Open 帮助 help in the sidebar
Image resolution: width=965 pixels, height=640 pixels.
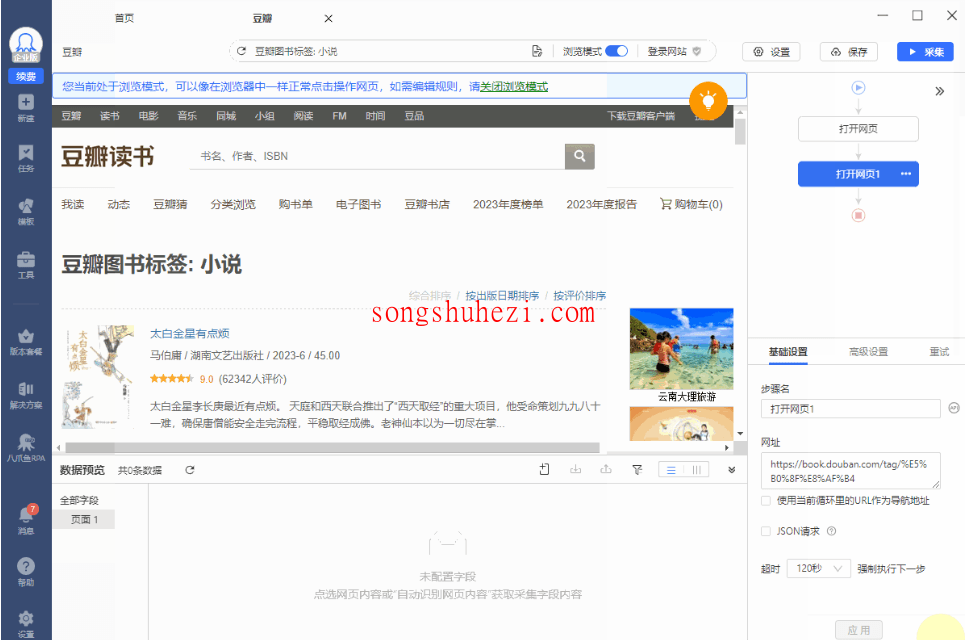(26, 572)
